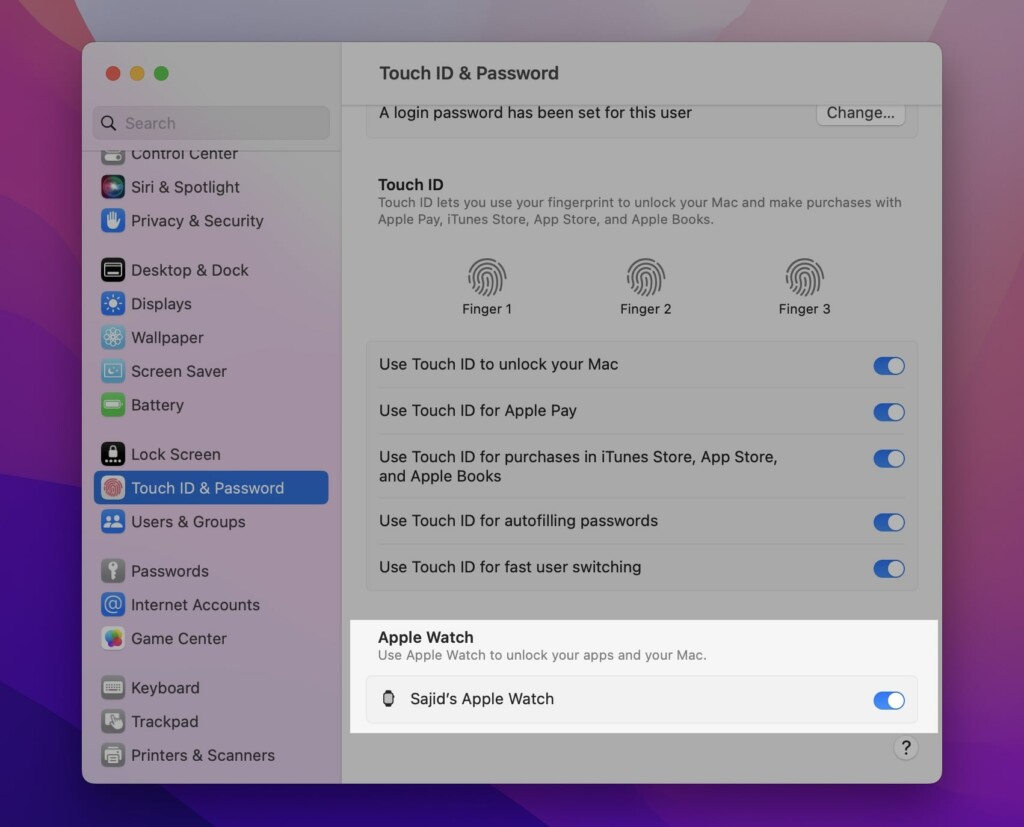The height and width of the screenshot is (827, 1024).
Task: Click the Wallpaper sidebar icon
Action: (x=113, y=338)
